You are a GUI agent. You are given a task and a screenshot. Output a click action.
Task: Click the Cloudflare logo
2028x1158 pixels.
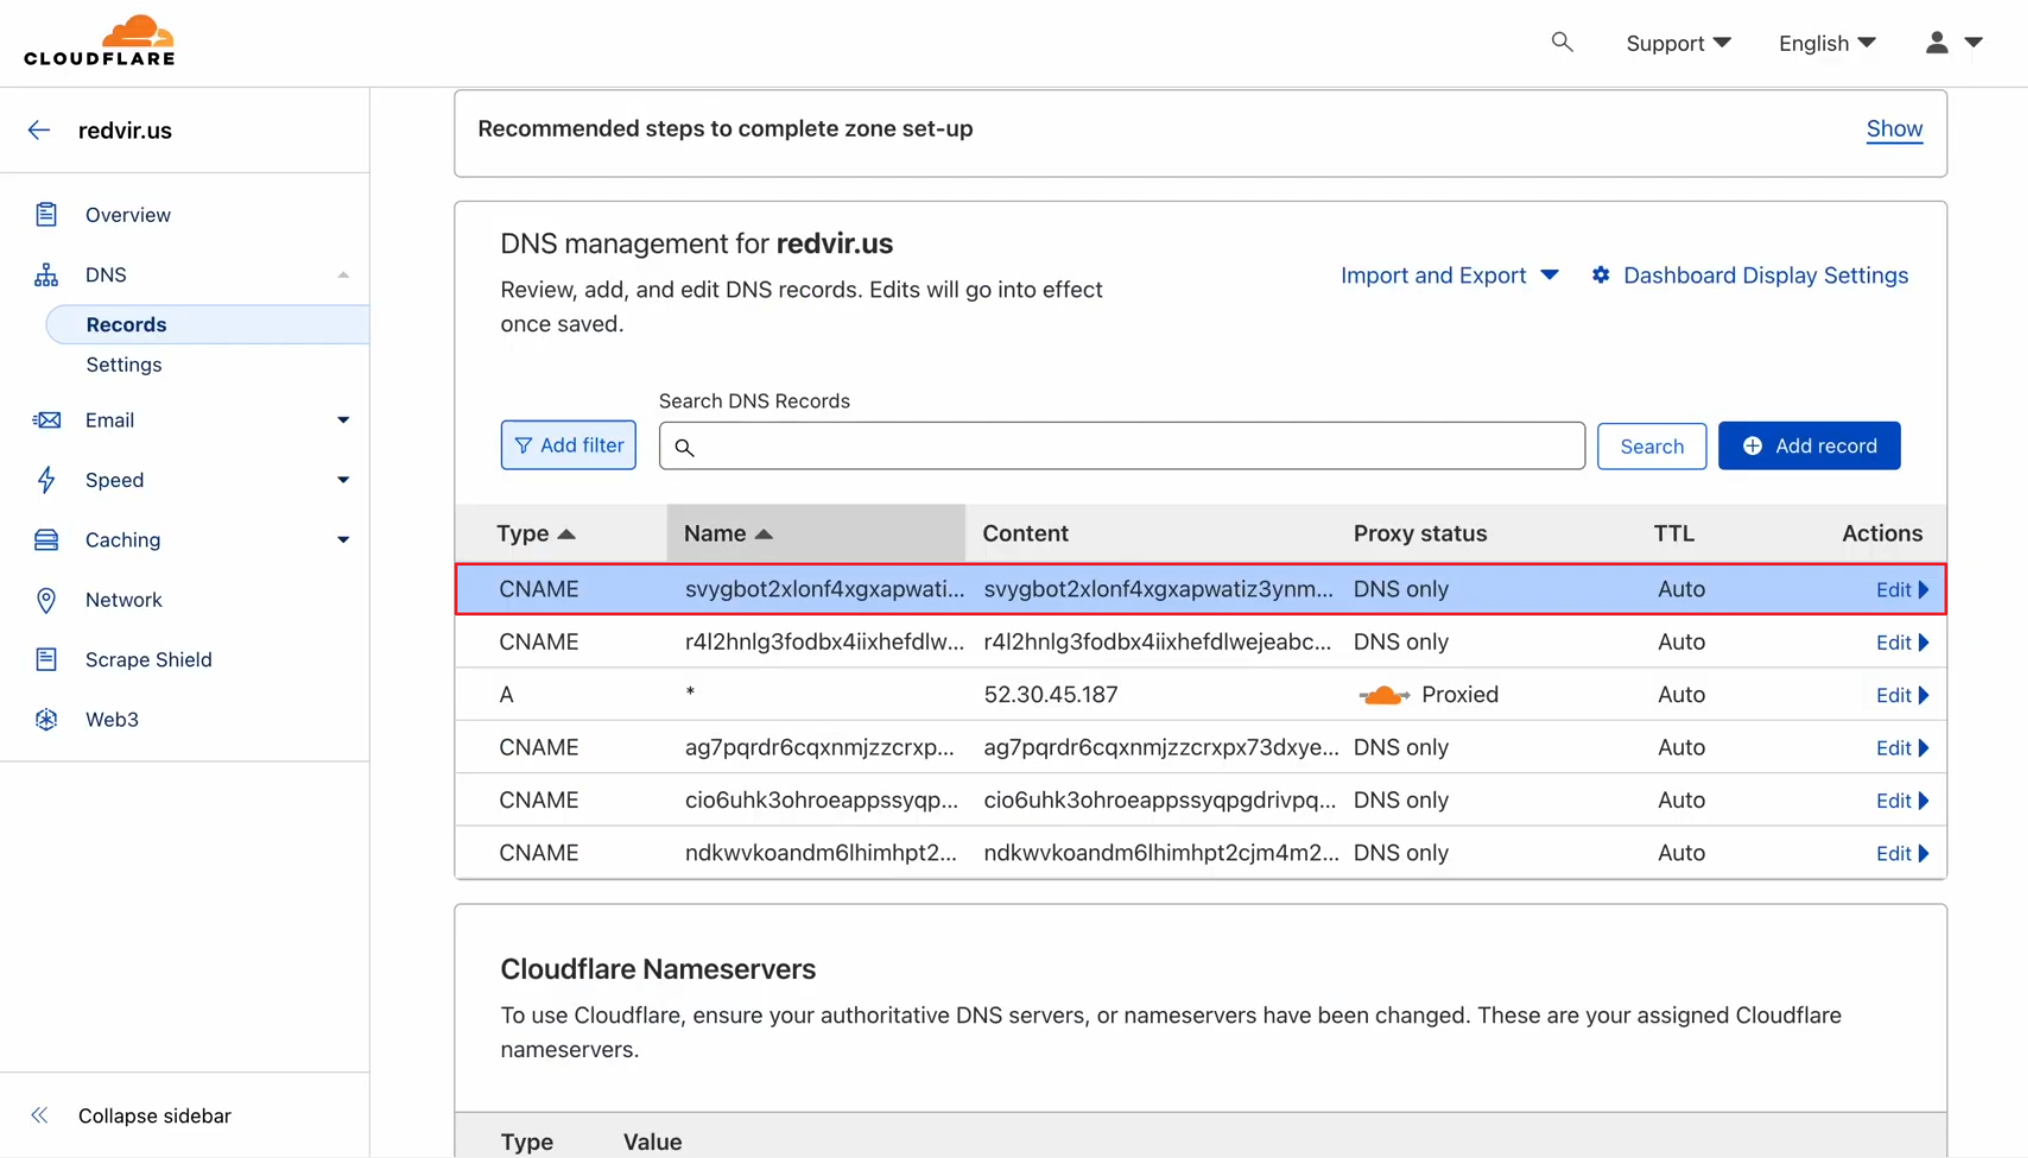coord(100,40)
